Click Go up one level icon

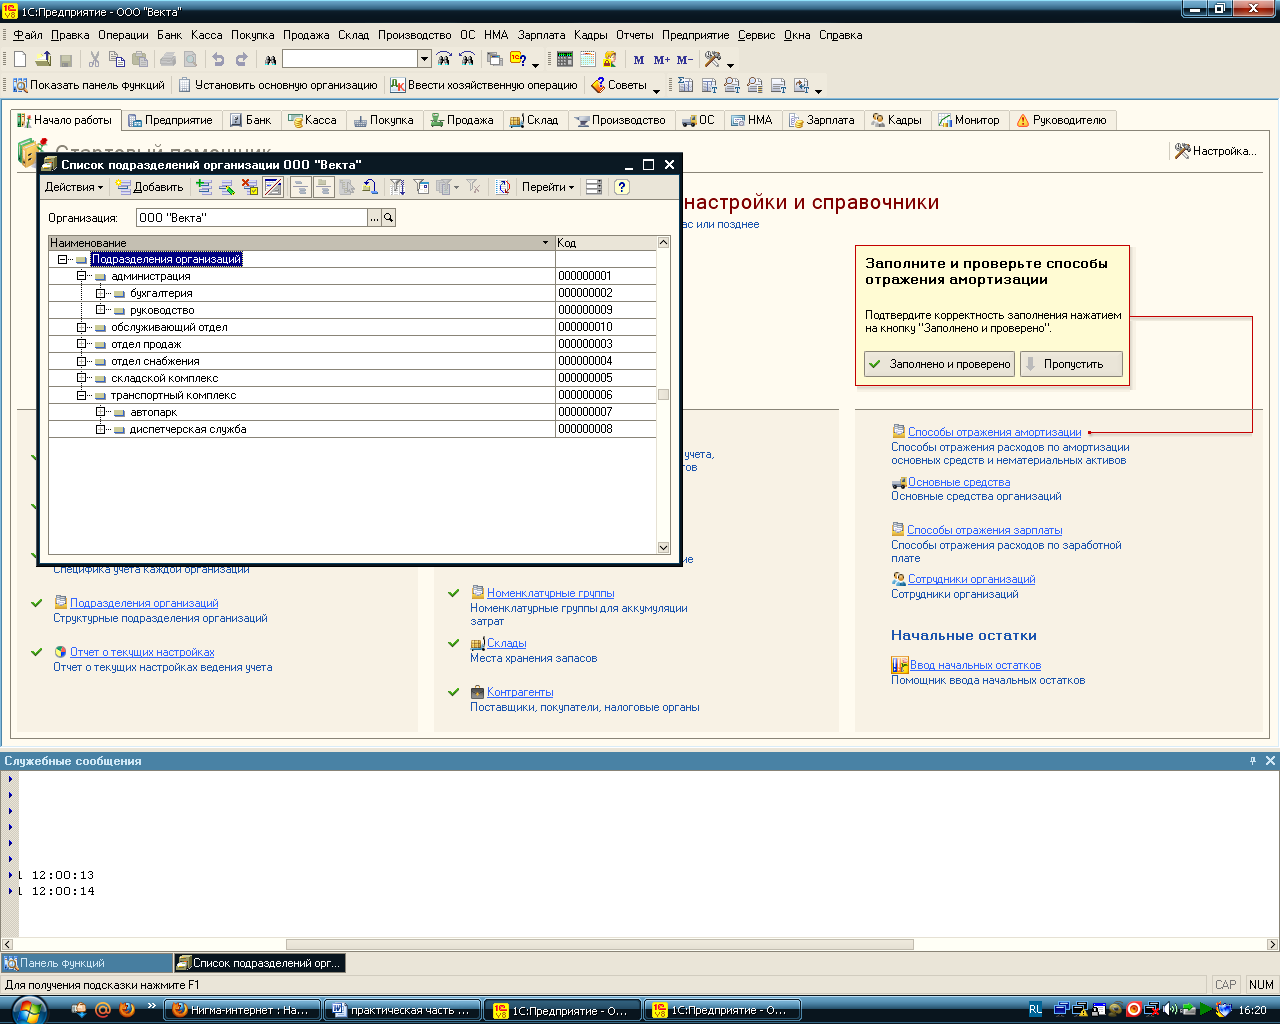pos(370,187)
